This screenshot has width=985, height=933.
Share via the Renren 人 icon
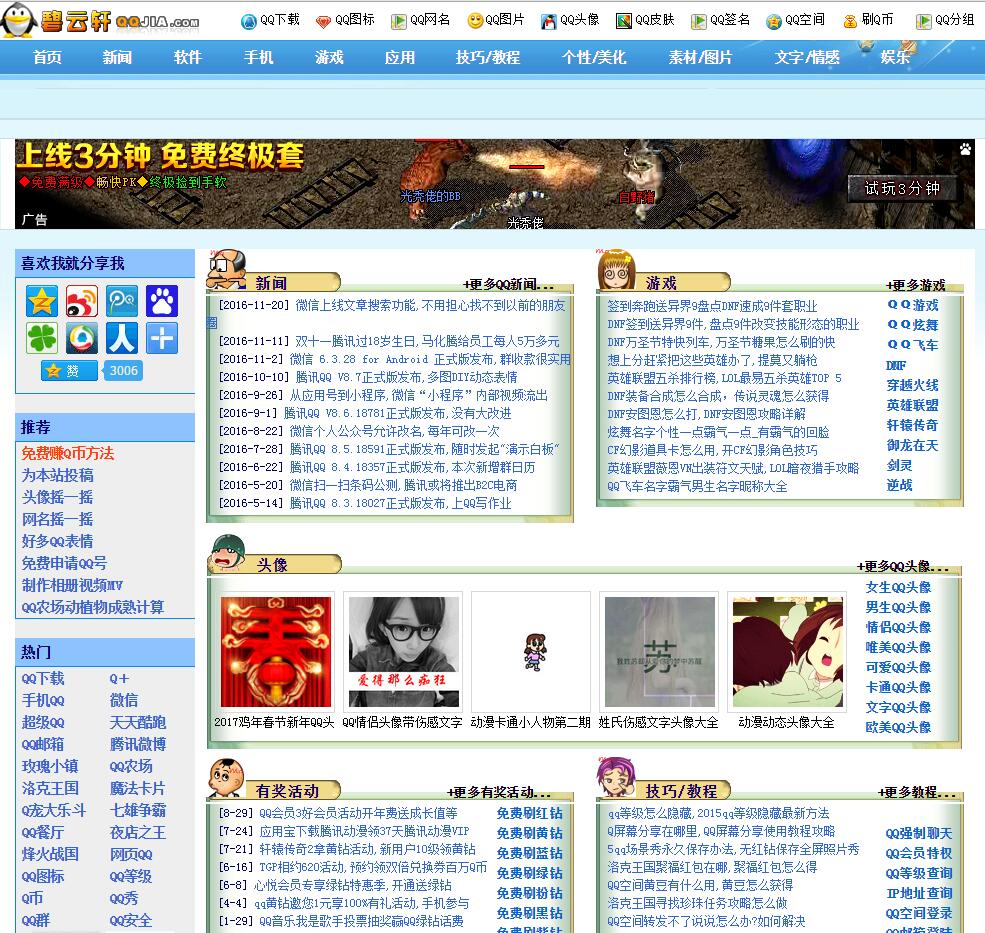[x=122, y=338]
